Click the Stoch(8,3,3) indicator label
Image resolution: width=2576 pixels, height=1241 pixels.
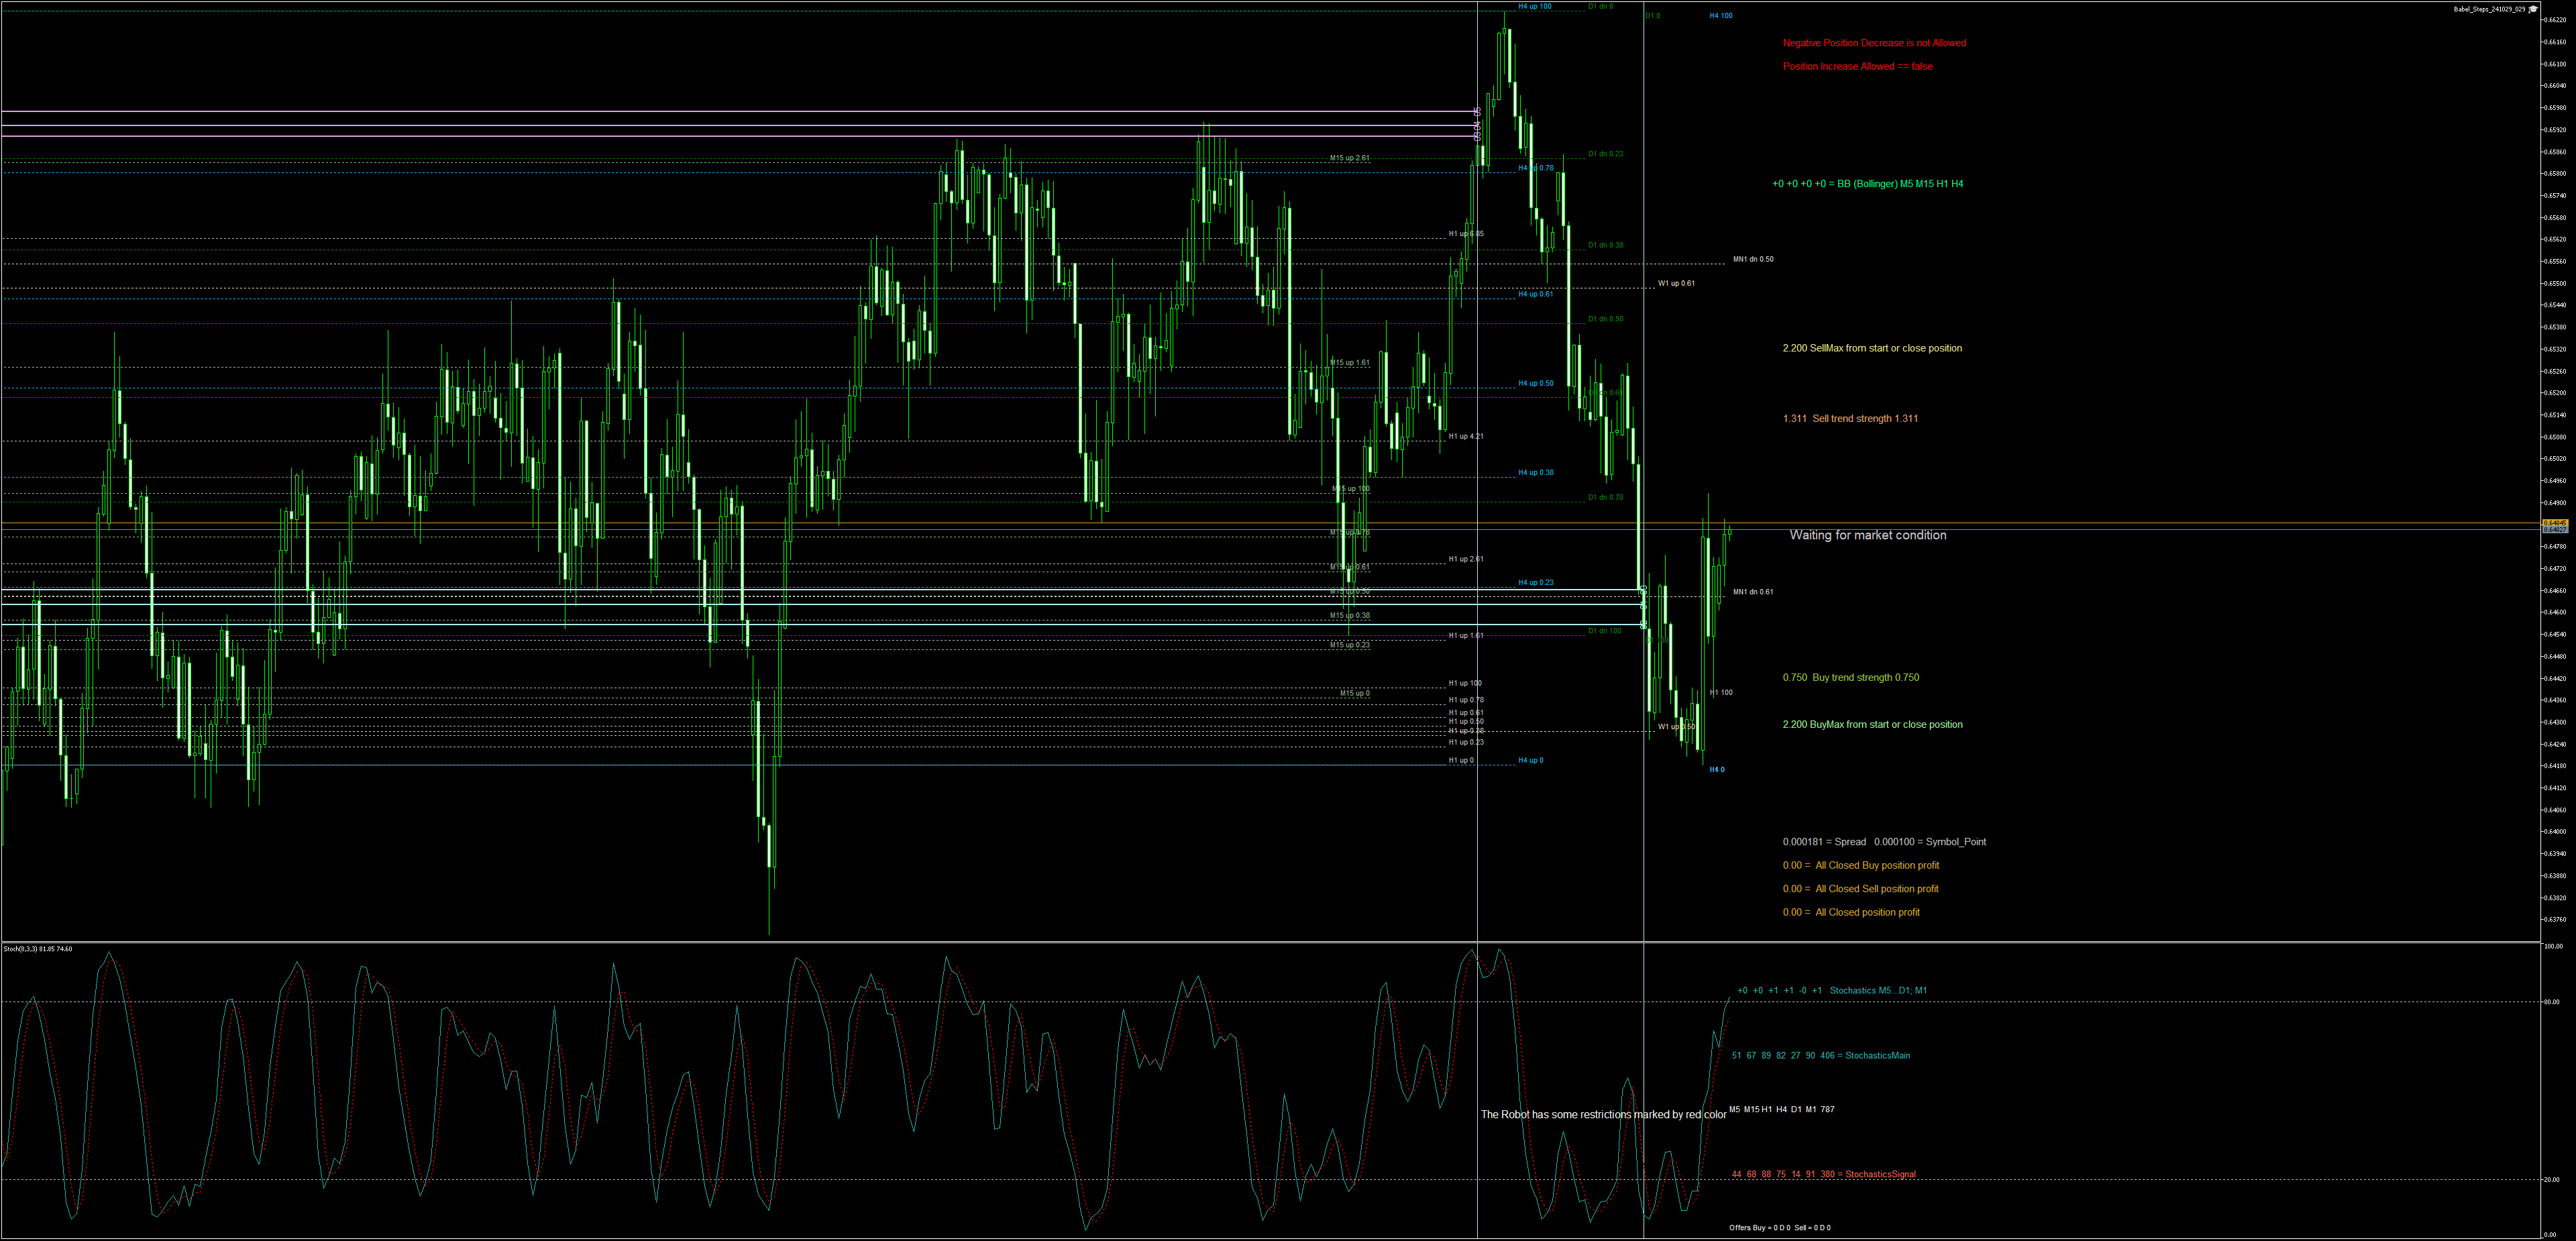(37, 948)
